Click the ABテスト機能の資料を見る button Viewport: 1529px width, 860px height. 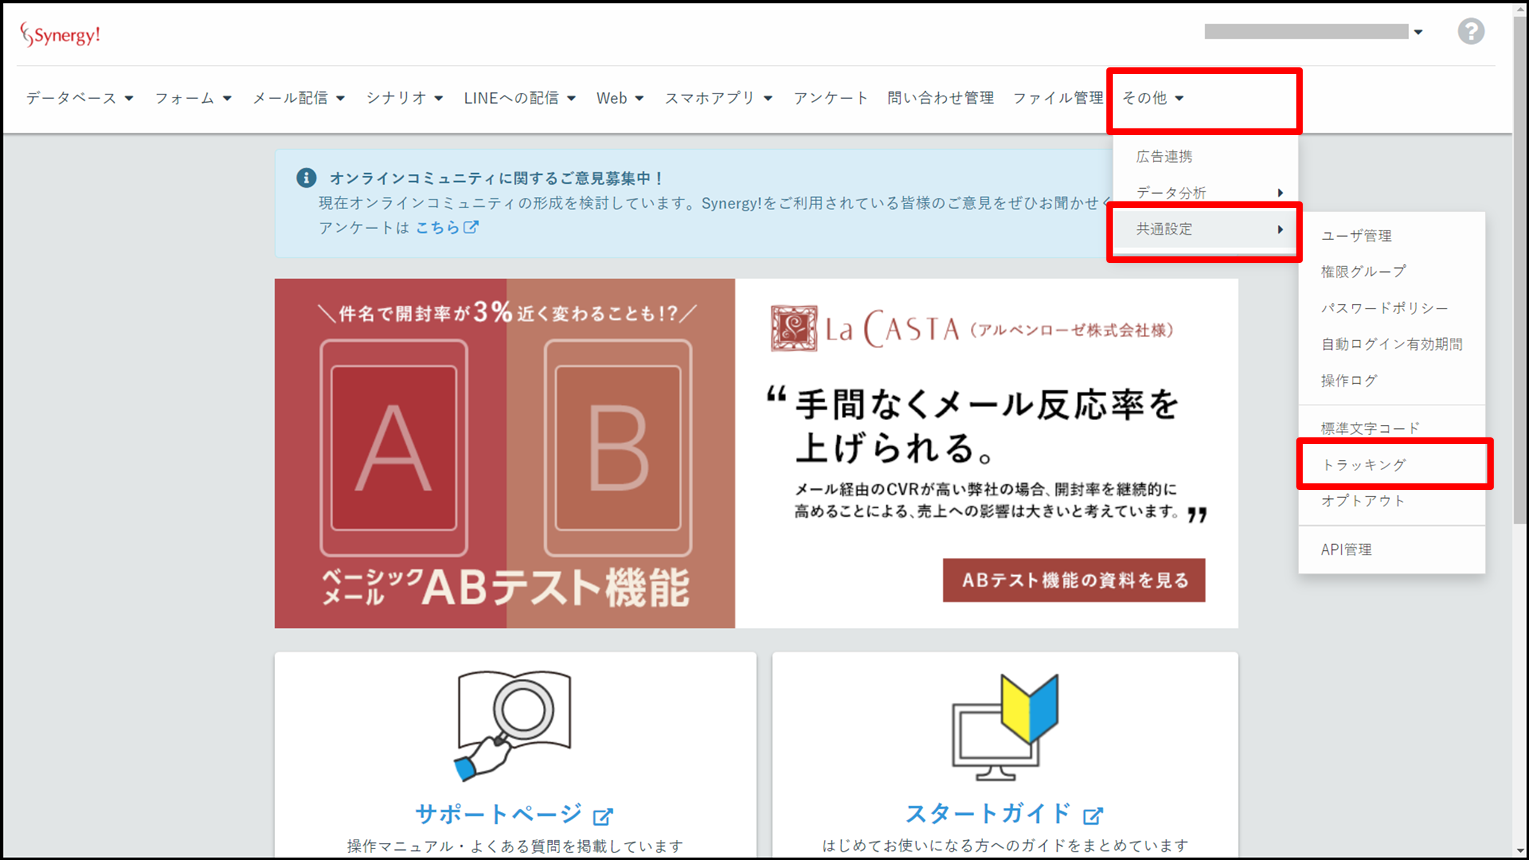pos(1073,580)
